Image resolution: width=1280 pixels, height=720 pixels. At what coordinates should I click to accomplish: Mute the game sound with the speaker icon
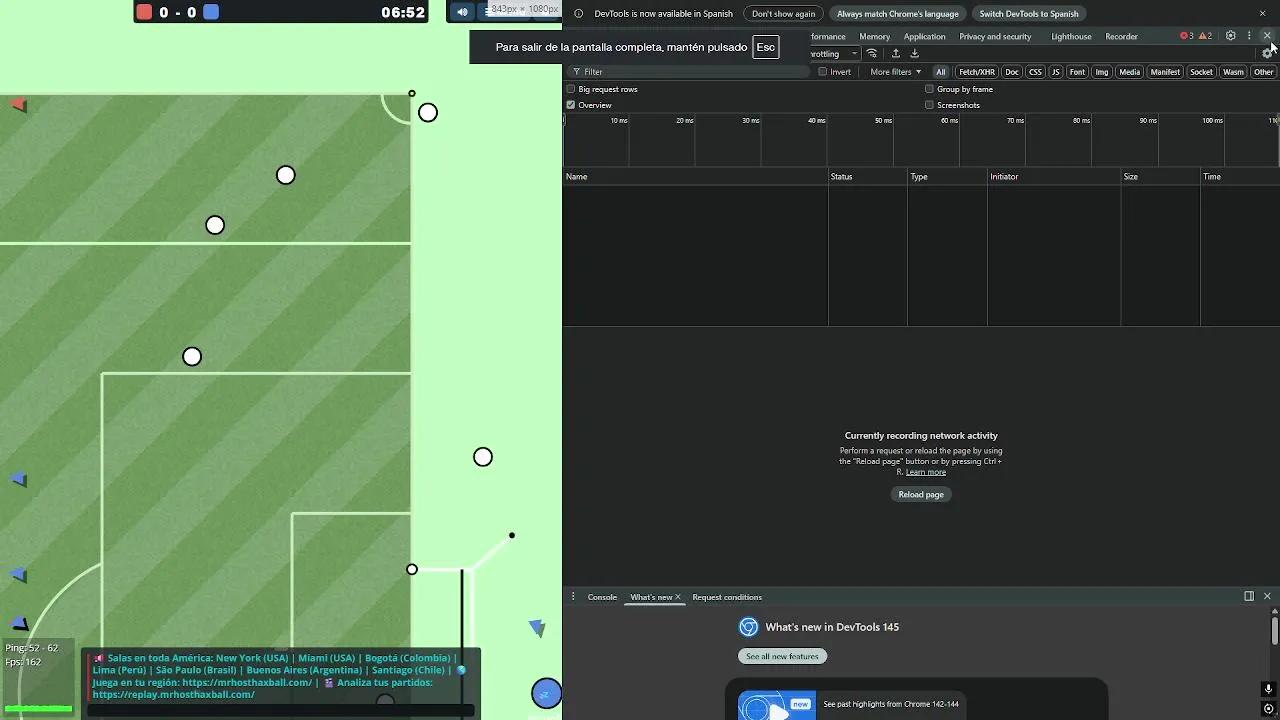[x=462, y=12]
